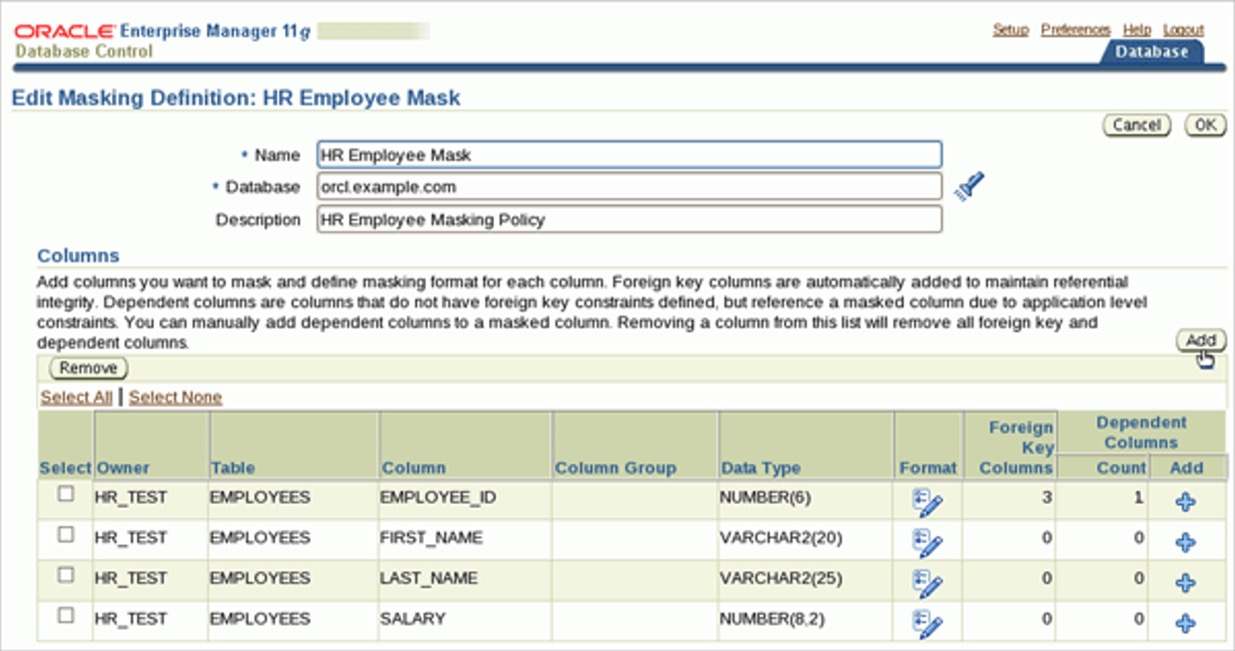
Task: Click the Oracle Enterprise Manager logo
Action: coord(163,31)
